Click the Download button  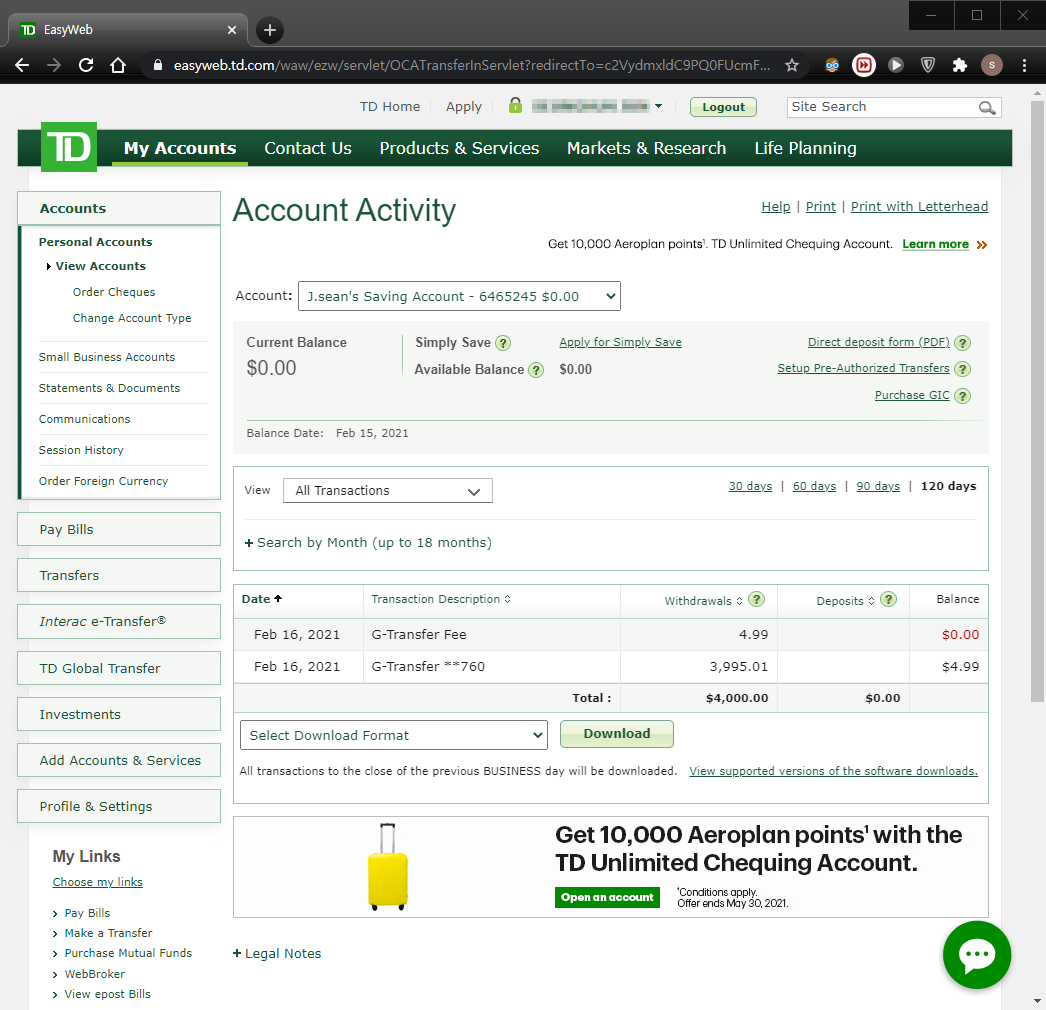coord(616,734)
